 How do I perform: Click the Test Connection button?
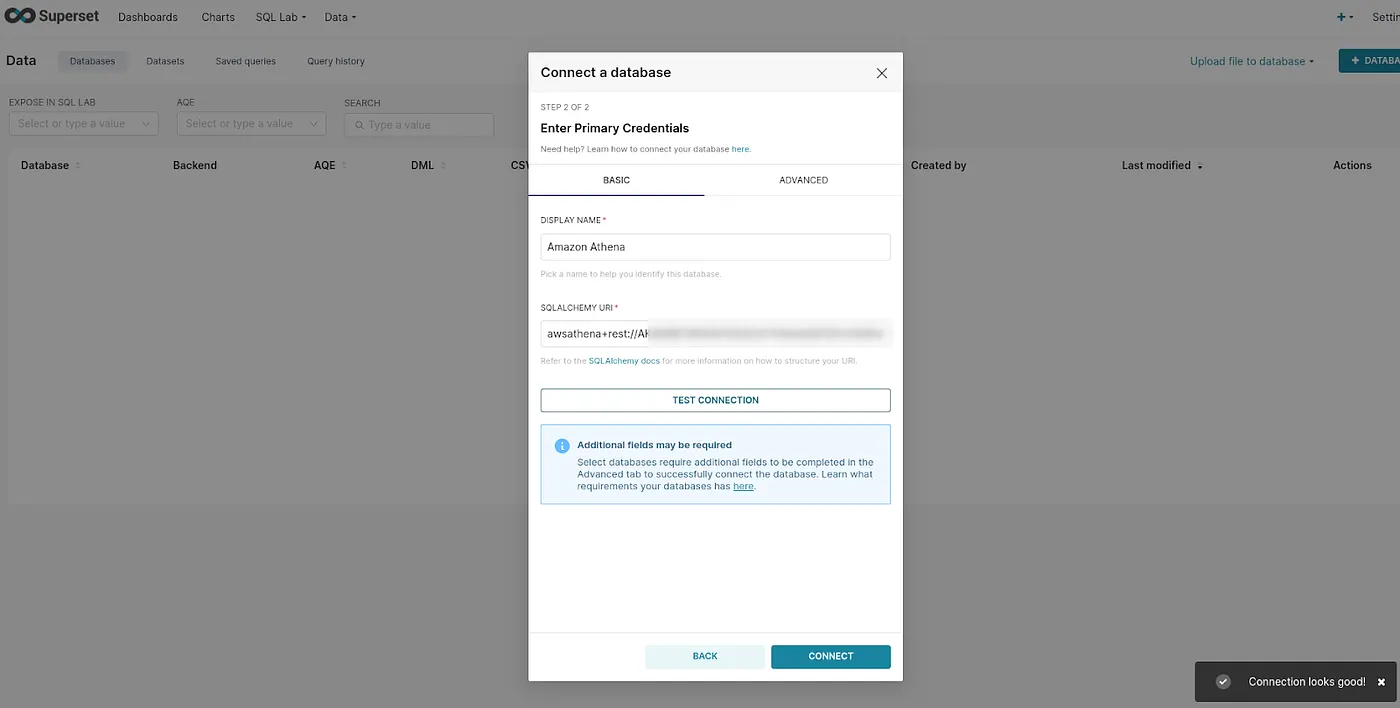(715, 400)
